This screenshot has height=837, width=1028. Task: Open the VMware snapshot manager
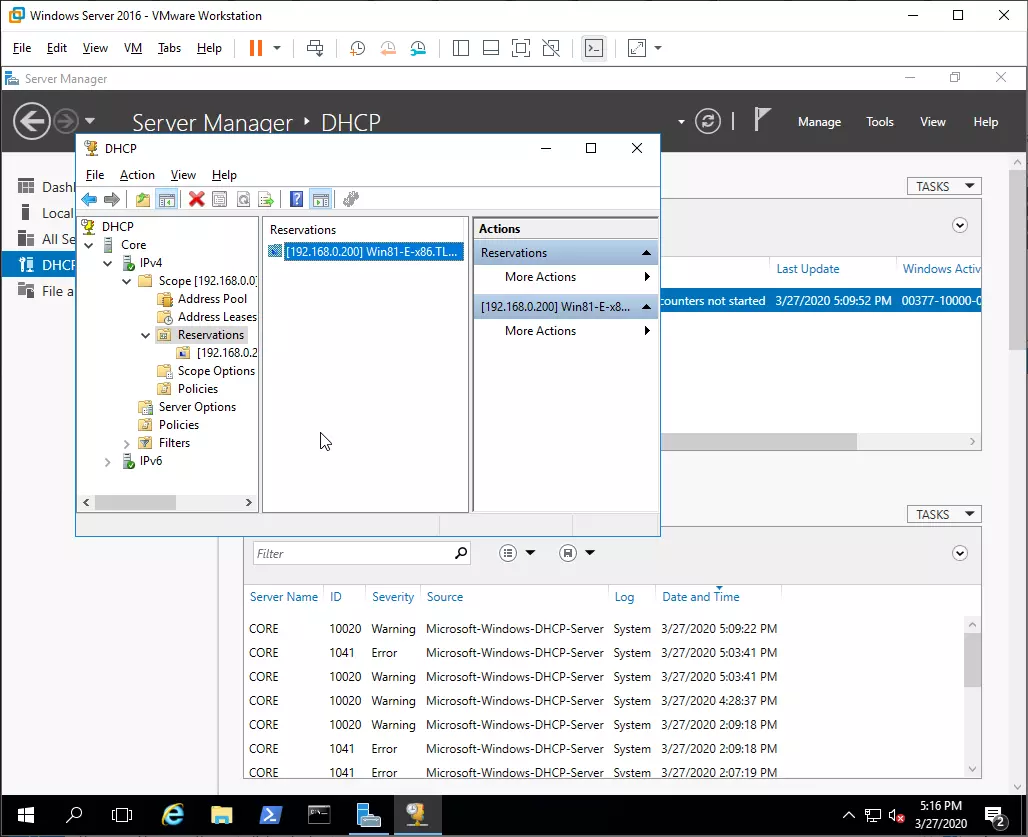[x=418, y=48]
